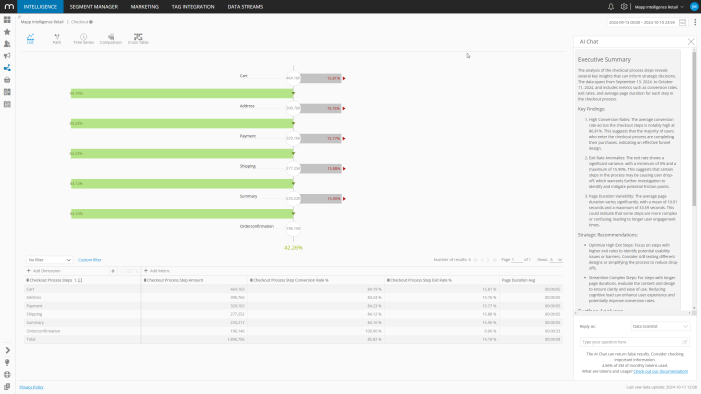Open the No filter dropdown
The image size is (701, 394).
click(x=49, y=260)
